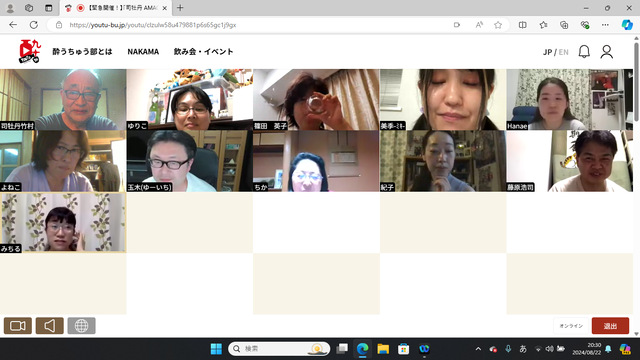The image size is (640, 360).
Task: Open the app available icon in address bar
Action: point(457,25)
